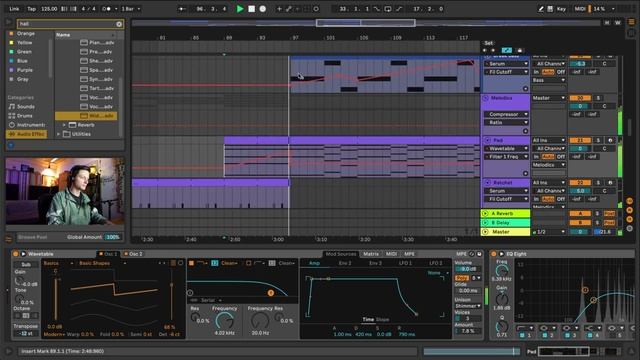The image size is (640, 360).
Task: Switch to the Osc 2 tab
Action: point(133,254)
